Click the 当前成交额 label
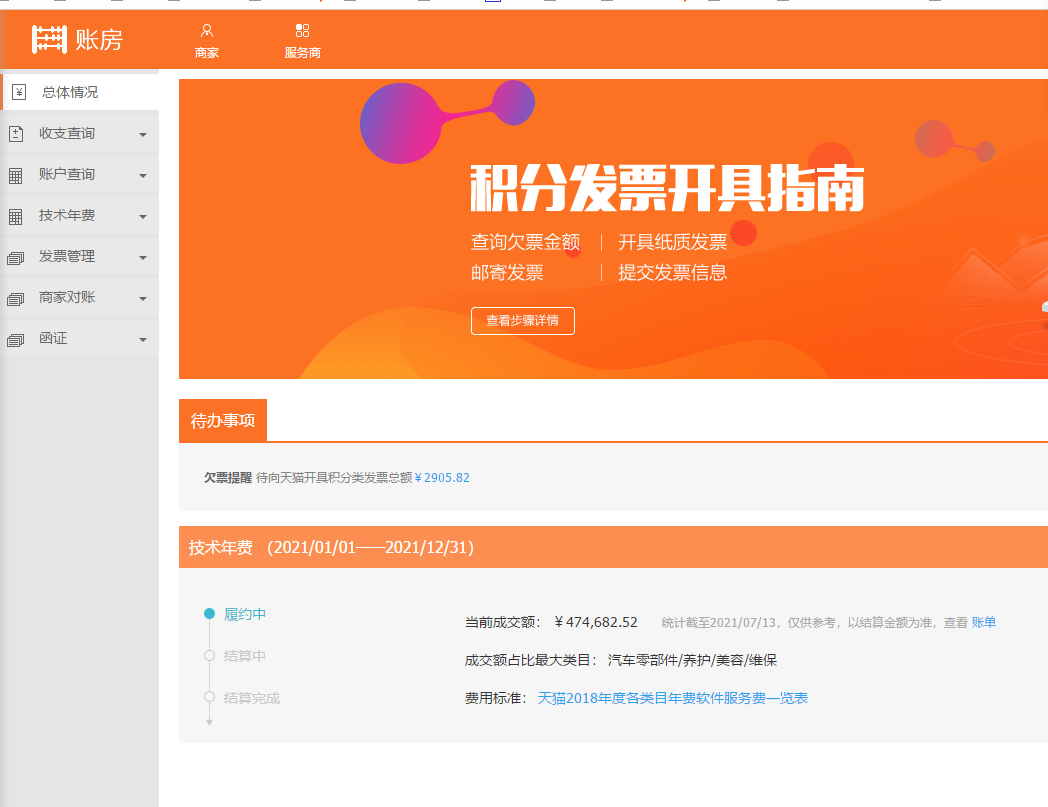 (x=503, y=622)
